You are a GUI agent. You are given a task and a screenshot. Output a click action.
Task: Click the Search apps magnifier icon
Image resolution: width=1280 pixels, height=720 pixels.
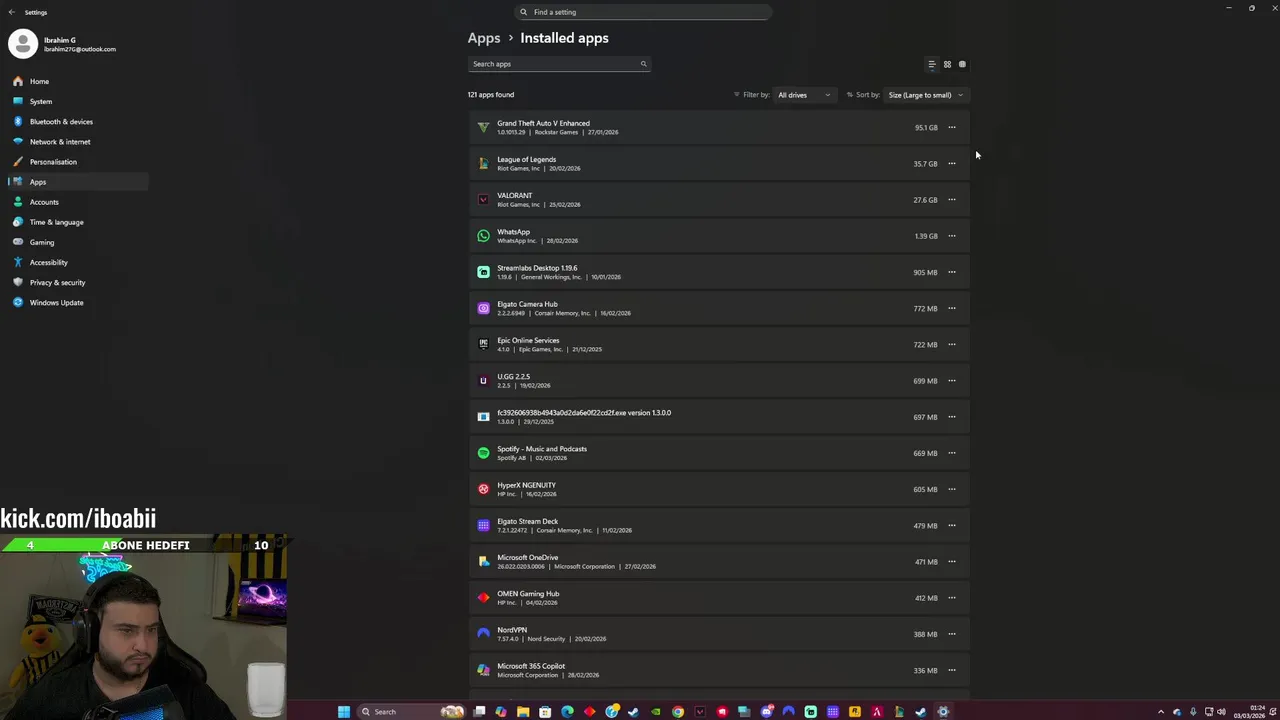point(643,64)
